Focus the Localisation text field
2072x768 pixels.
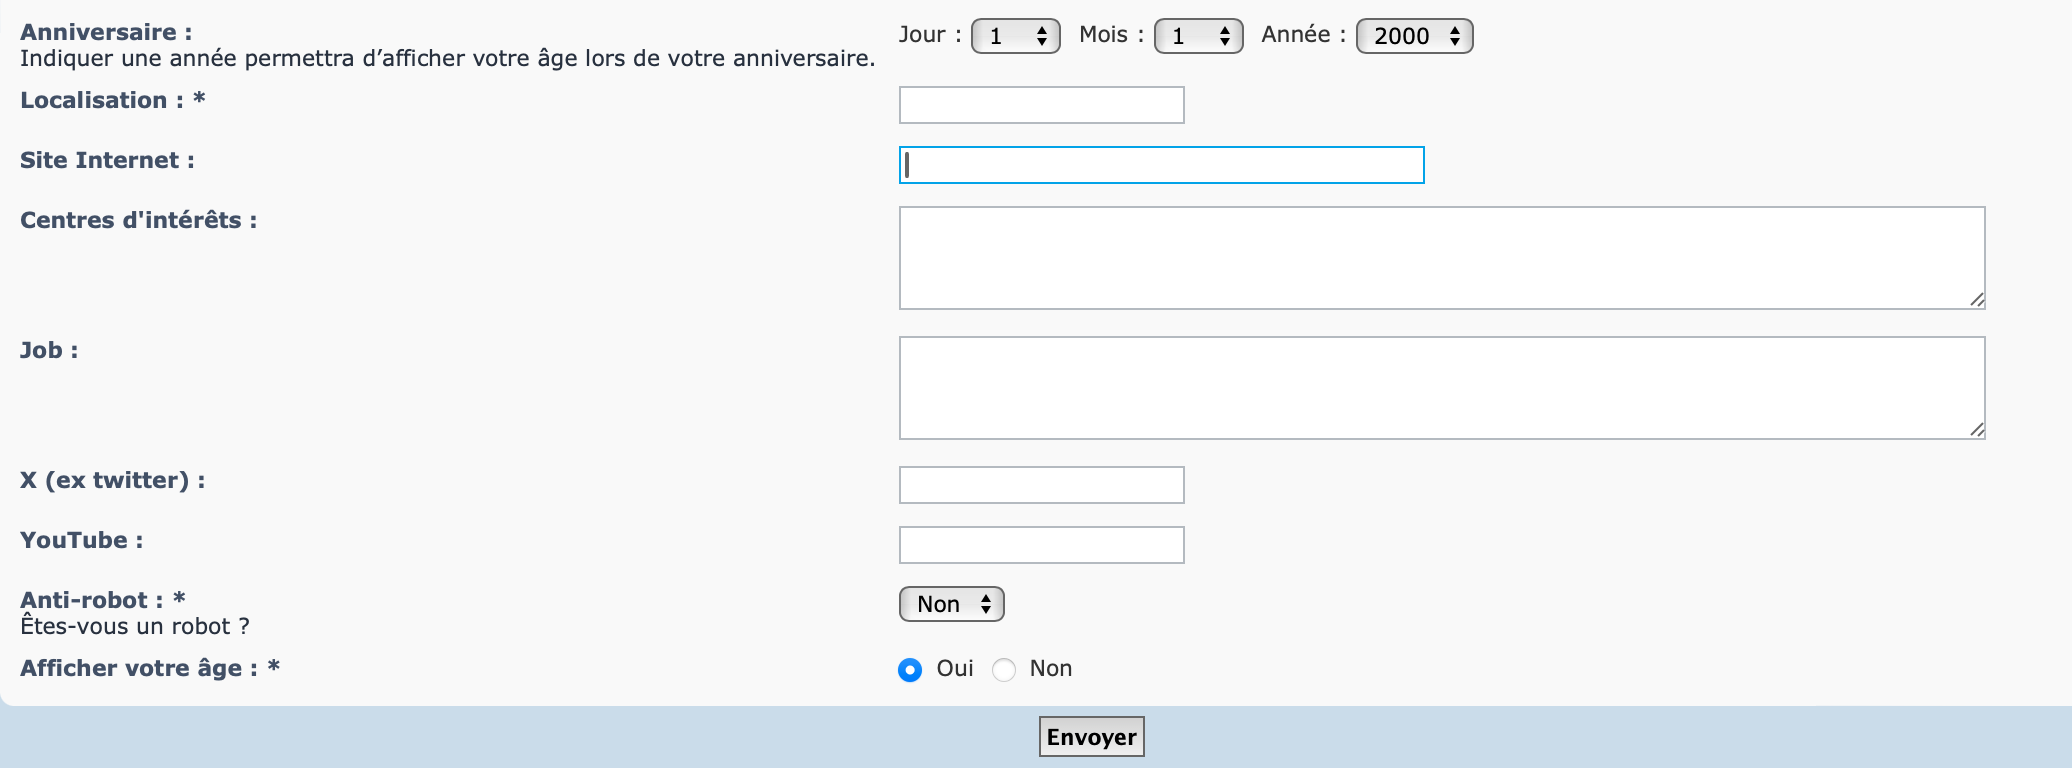pyautogui.click(x=1041, y=105)
